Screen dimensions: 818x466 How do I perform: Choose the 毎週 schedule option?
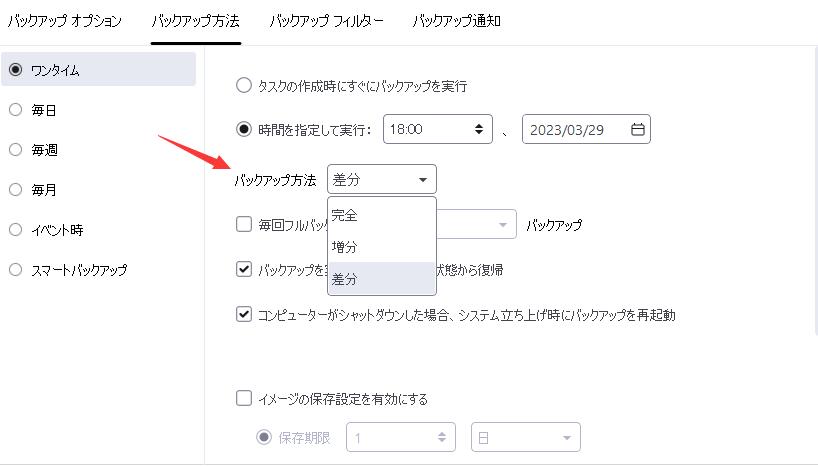(x=16, y=150)
